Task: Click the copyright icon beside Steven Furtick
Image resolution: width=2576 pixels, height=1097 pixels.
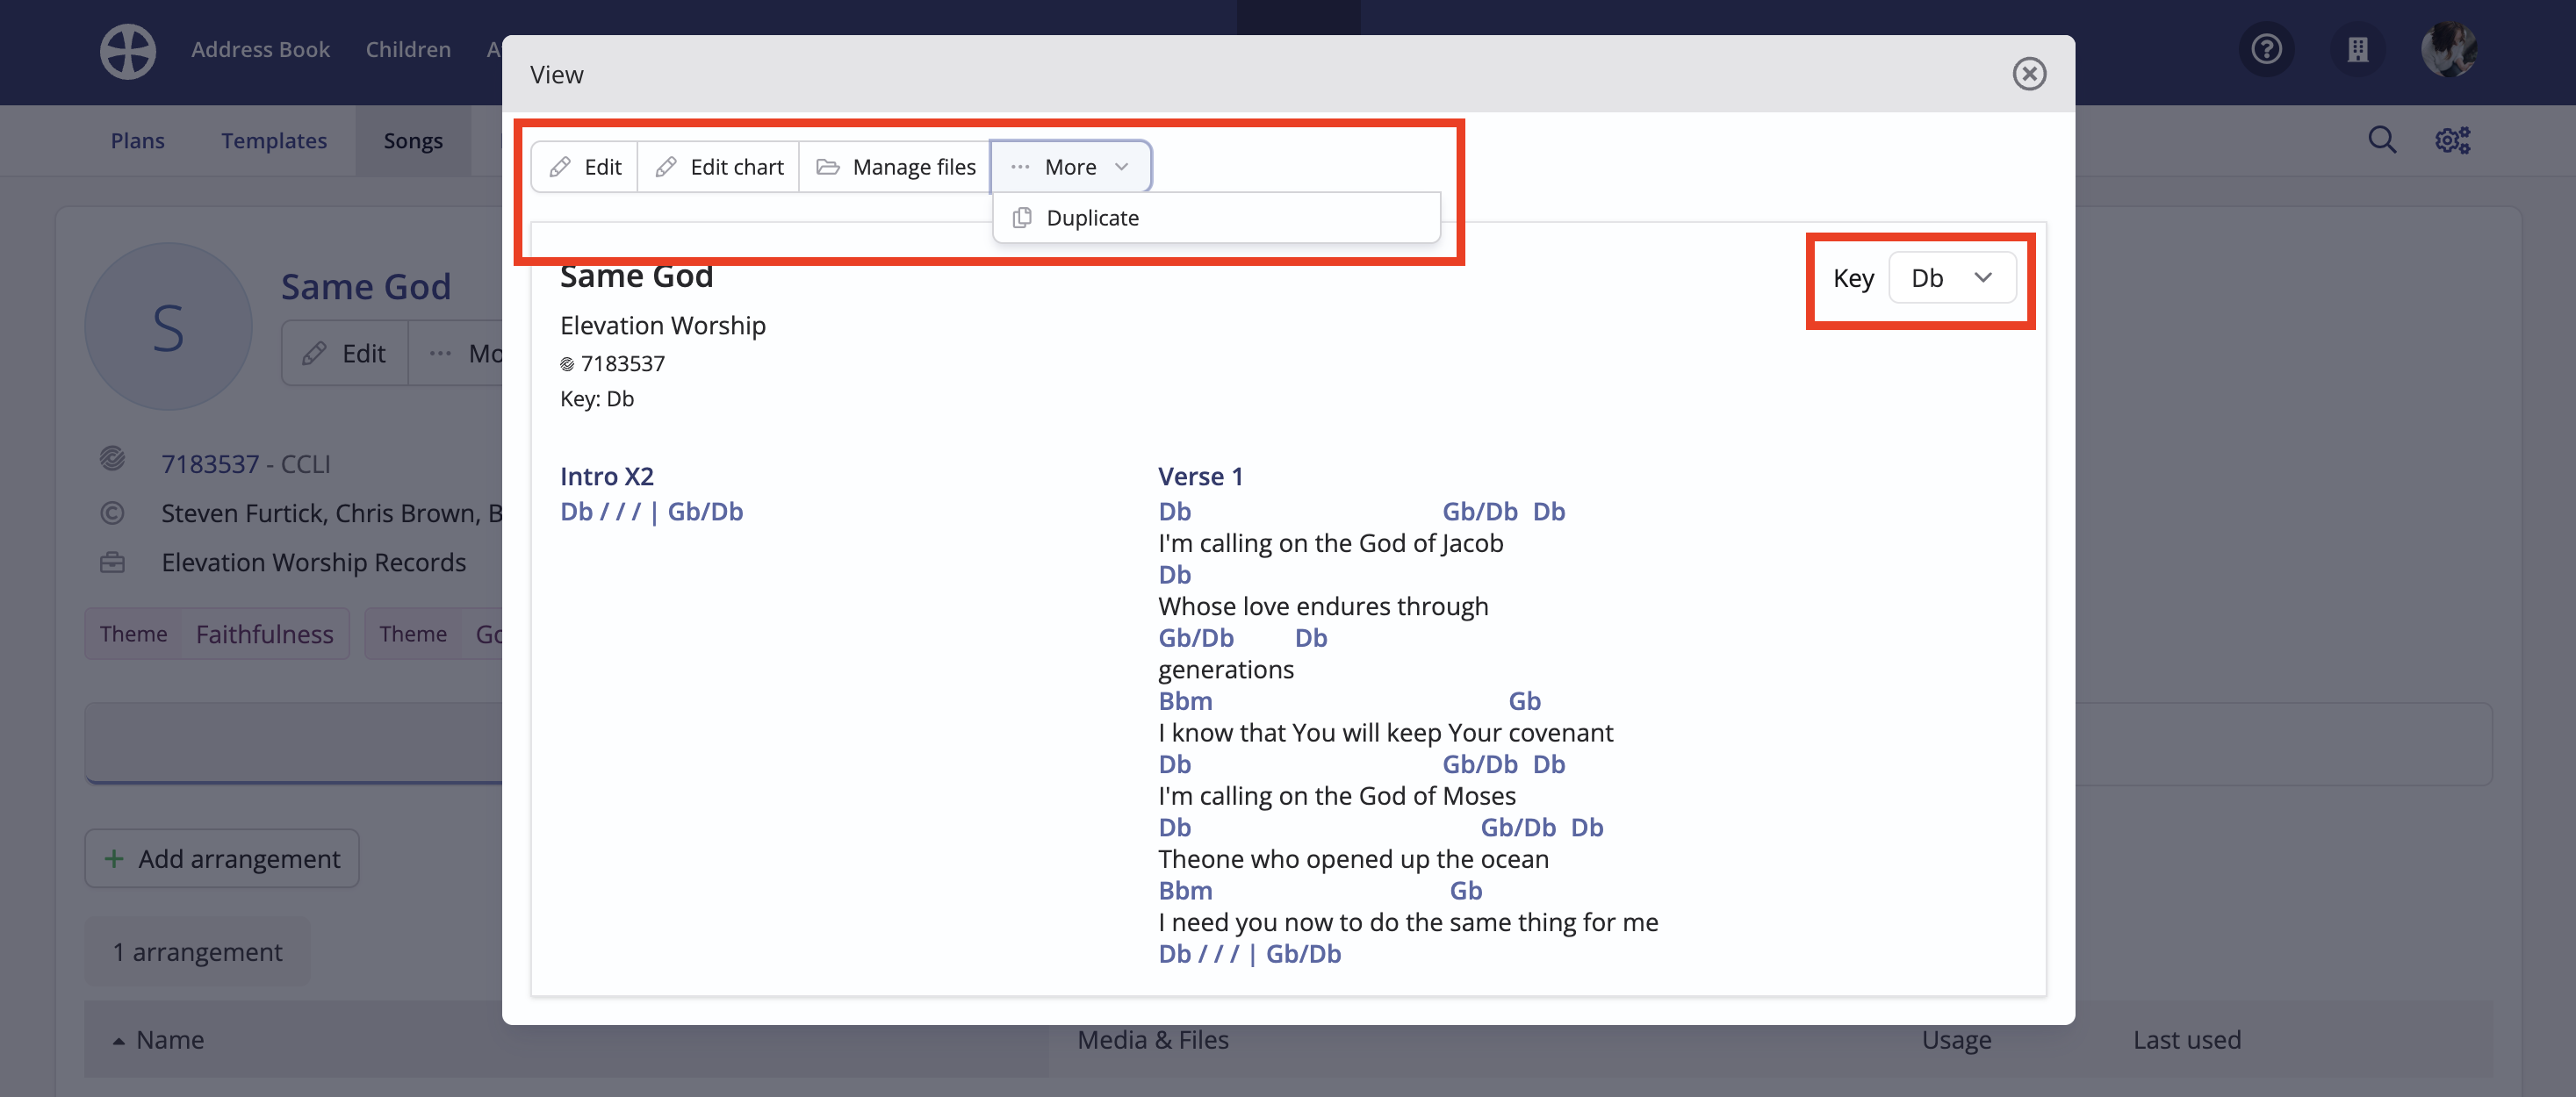Action: pyautogui.click(x=112, y=513)
